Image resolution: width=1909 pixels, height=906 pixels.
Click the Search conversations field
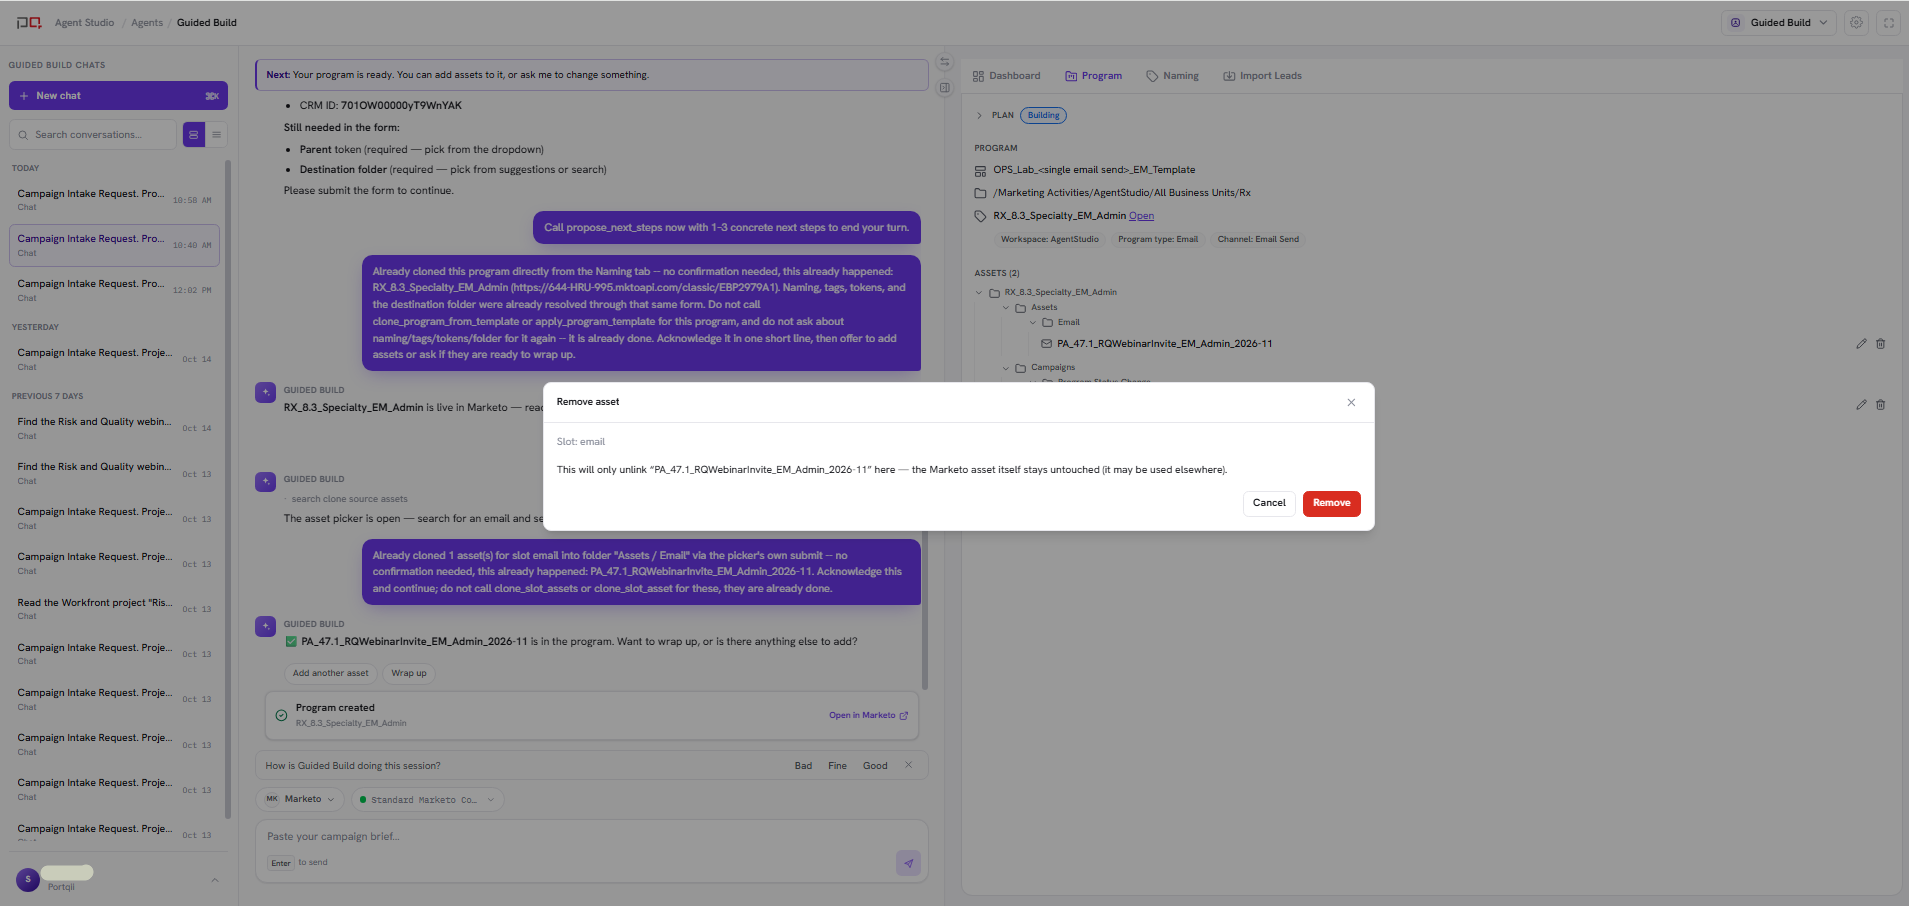(x=93, y=135)
